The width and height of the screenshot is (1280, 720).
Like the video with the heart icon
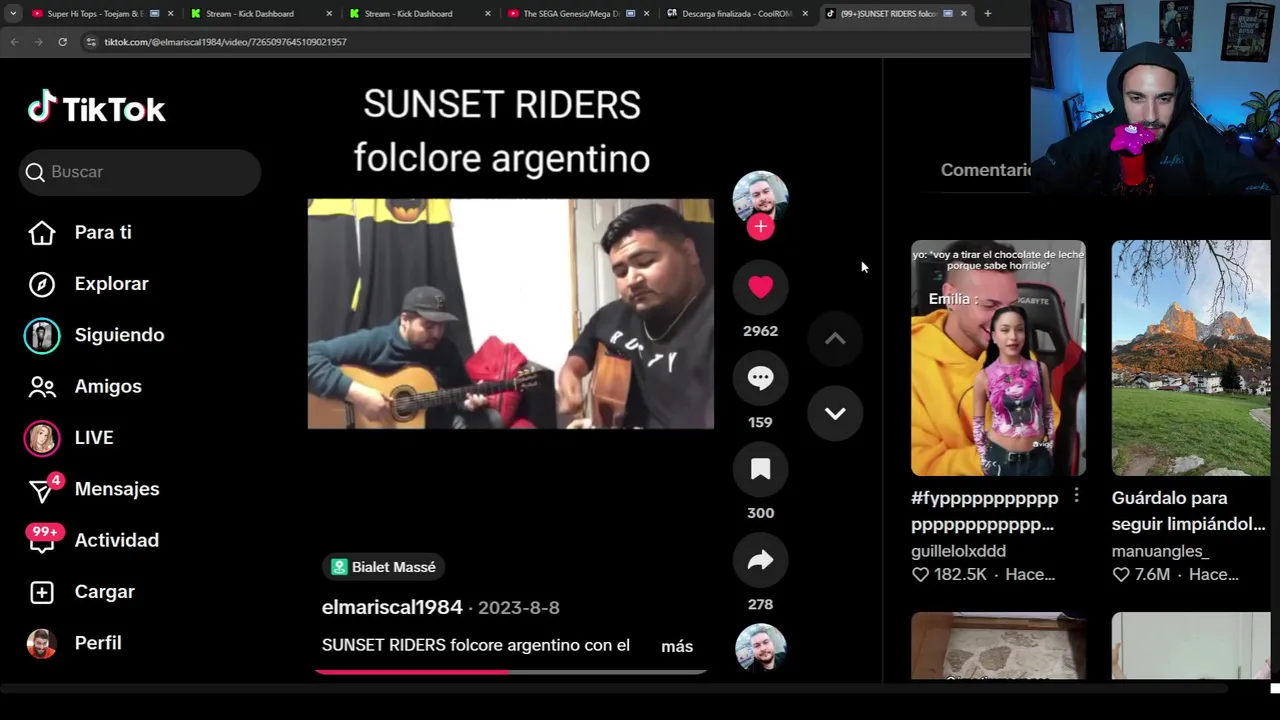point(760,287)
